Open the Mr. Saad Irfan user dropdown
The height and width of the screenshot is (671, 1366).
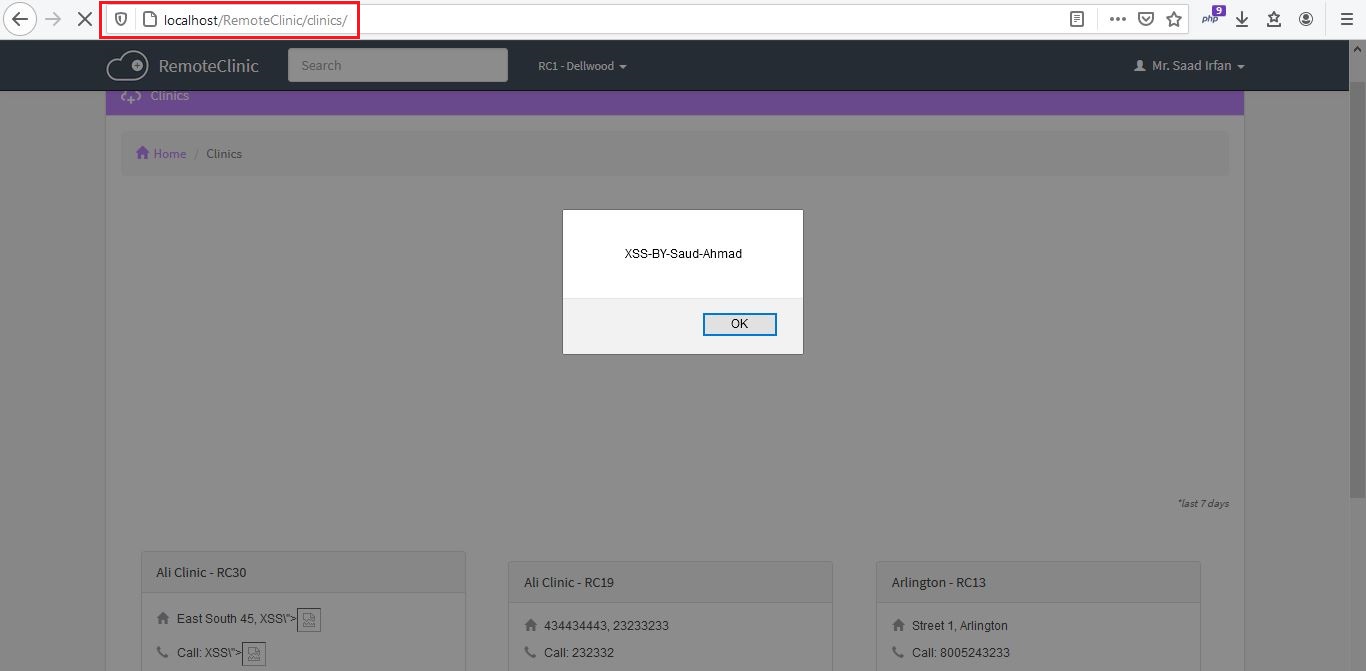pos(1189,66)
